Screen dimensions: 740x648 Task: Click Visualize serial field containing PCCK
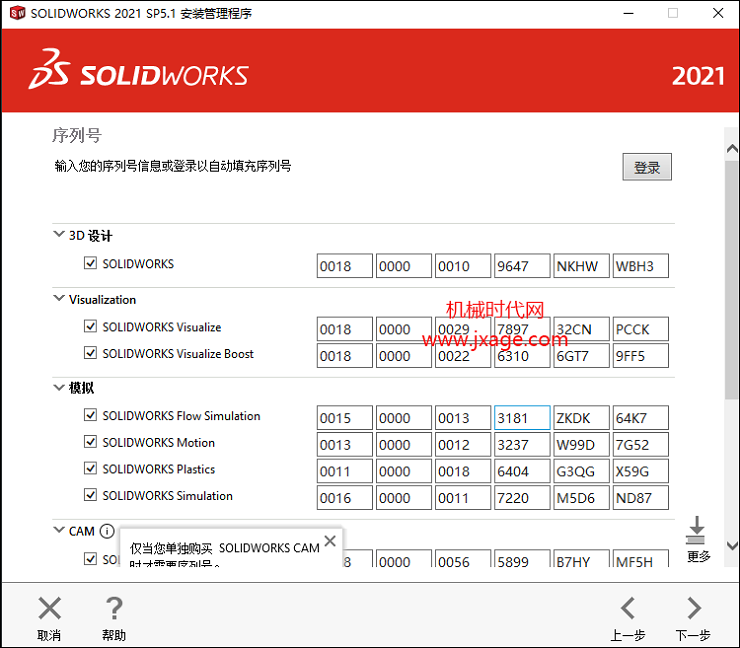tap(640, 329)
